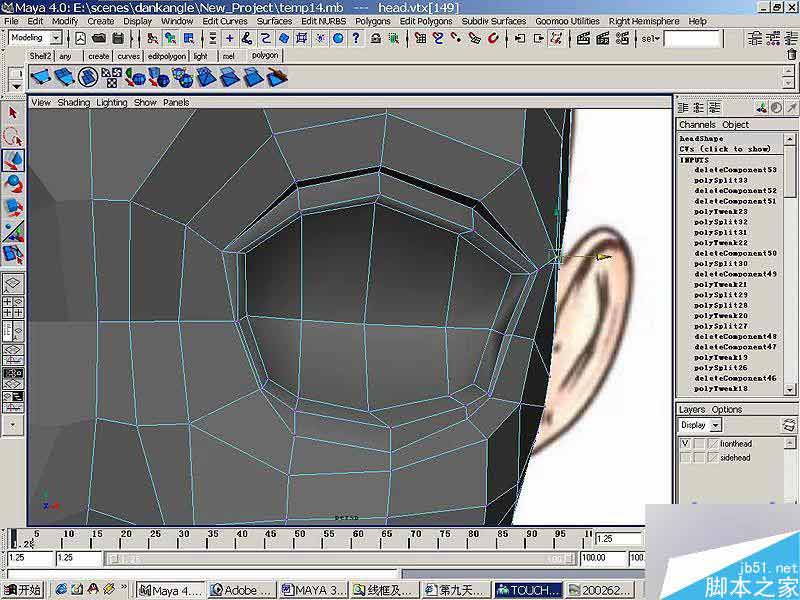Click the question mark mask icon
This screenshot has width=800, height=600.
click(x=356, y=38)
